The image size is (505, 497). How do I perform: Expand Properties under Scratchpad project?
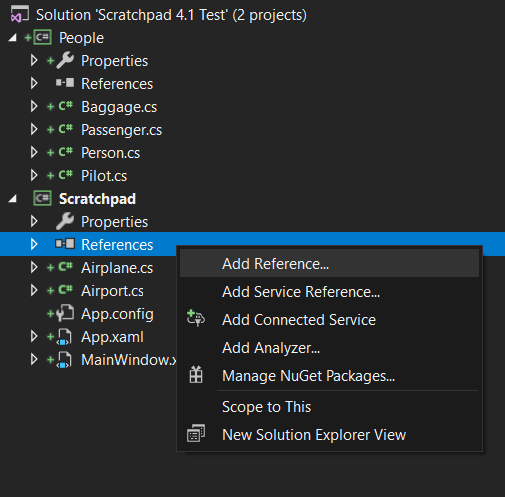(34, 221)
